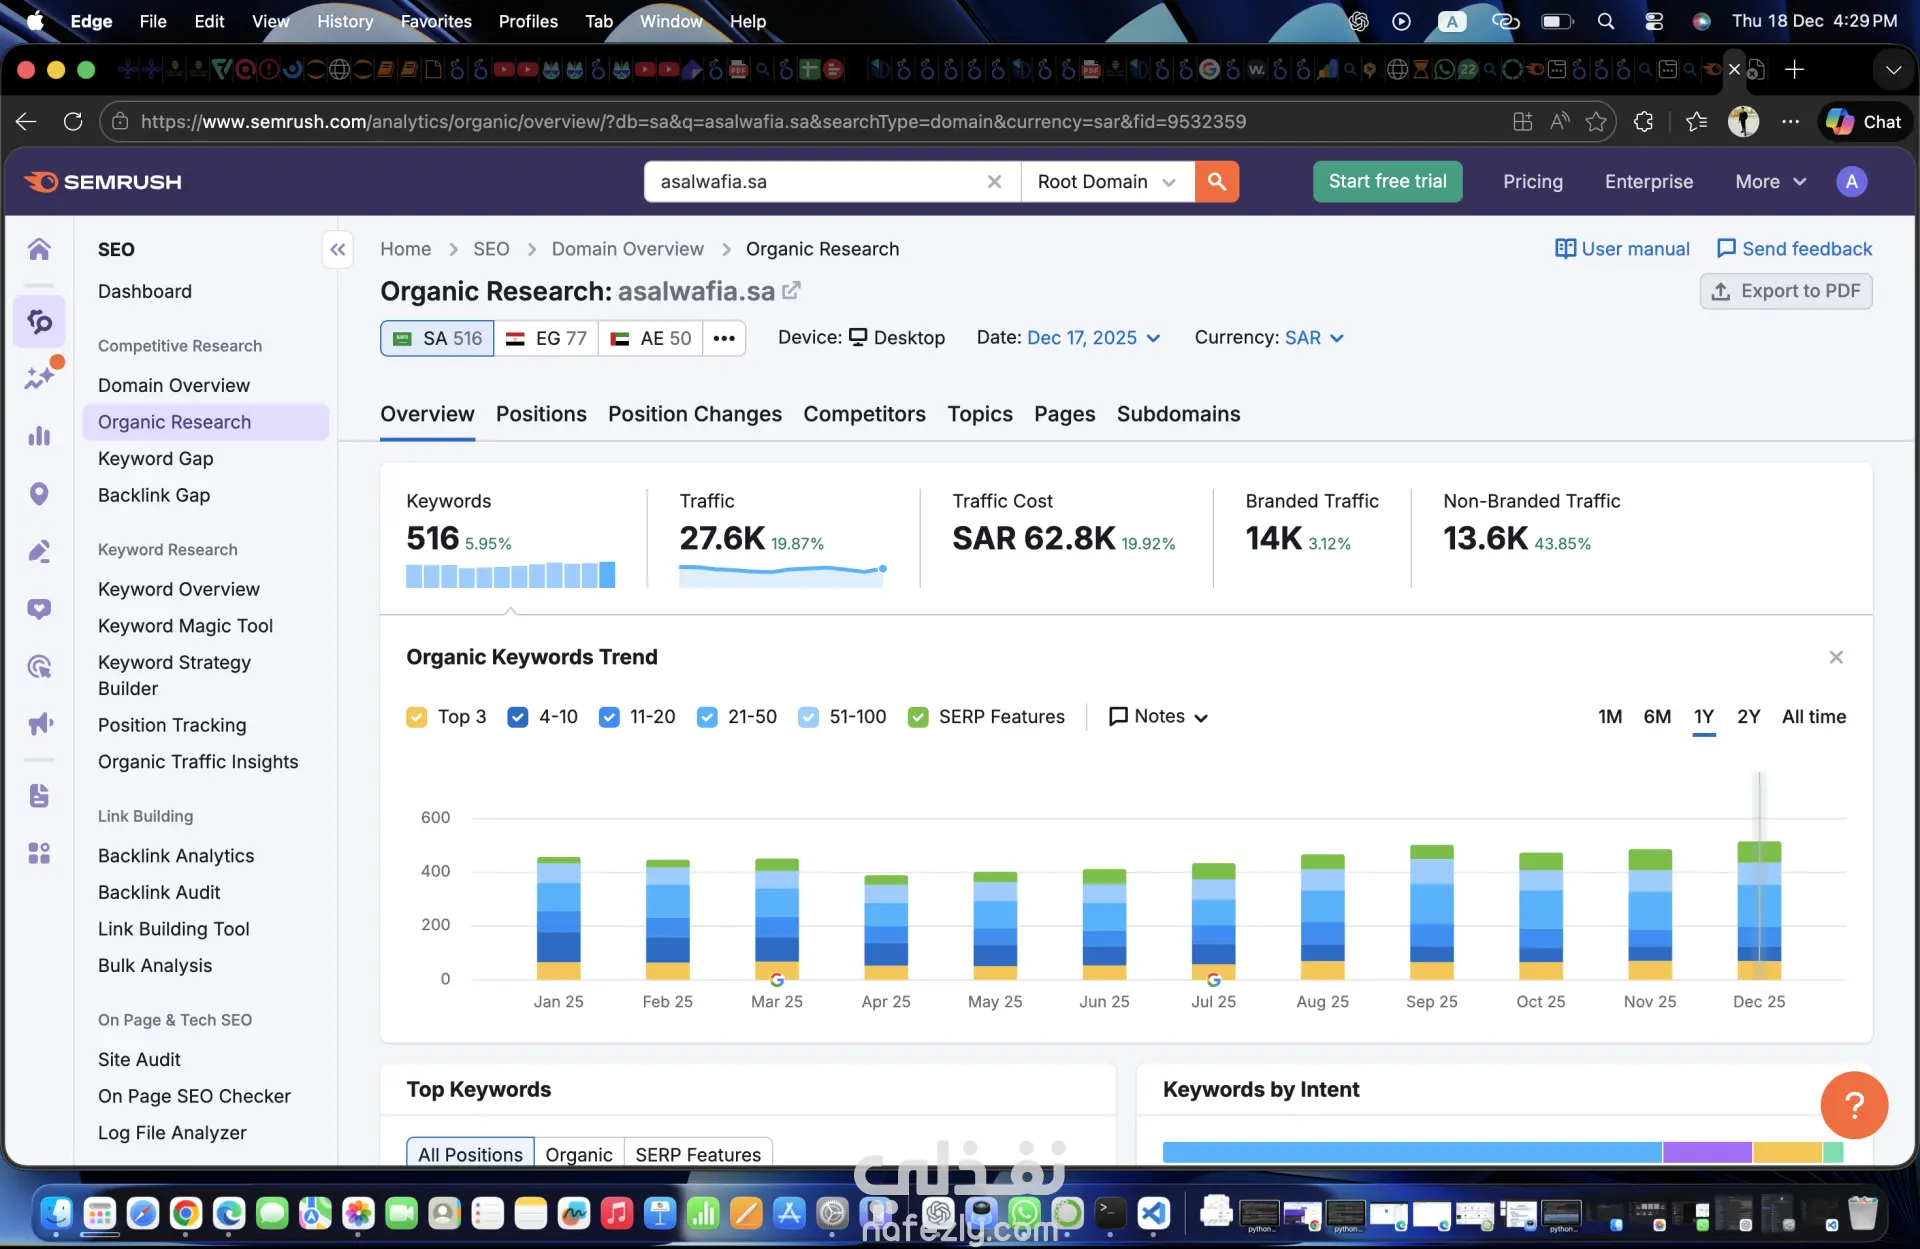
Task: Click the orange search magnifier button
Action: (x=1216, y=181)
